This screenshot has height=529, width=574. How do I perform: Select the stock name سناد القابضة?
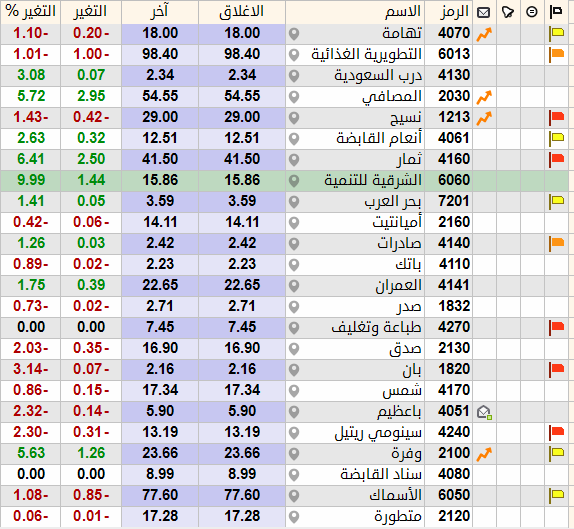(381, 474)
